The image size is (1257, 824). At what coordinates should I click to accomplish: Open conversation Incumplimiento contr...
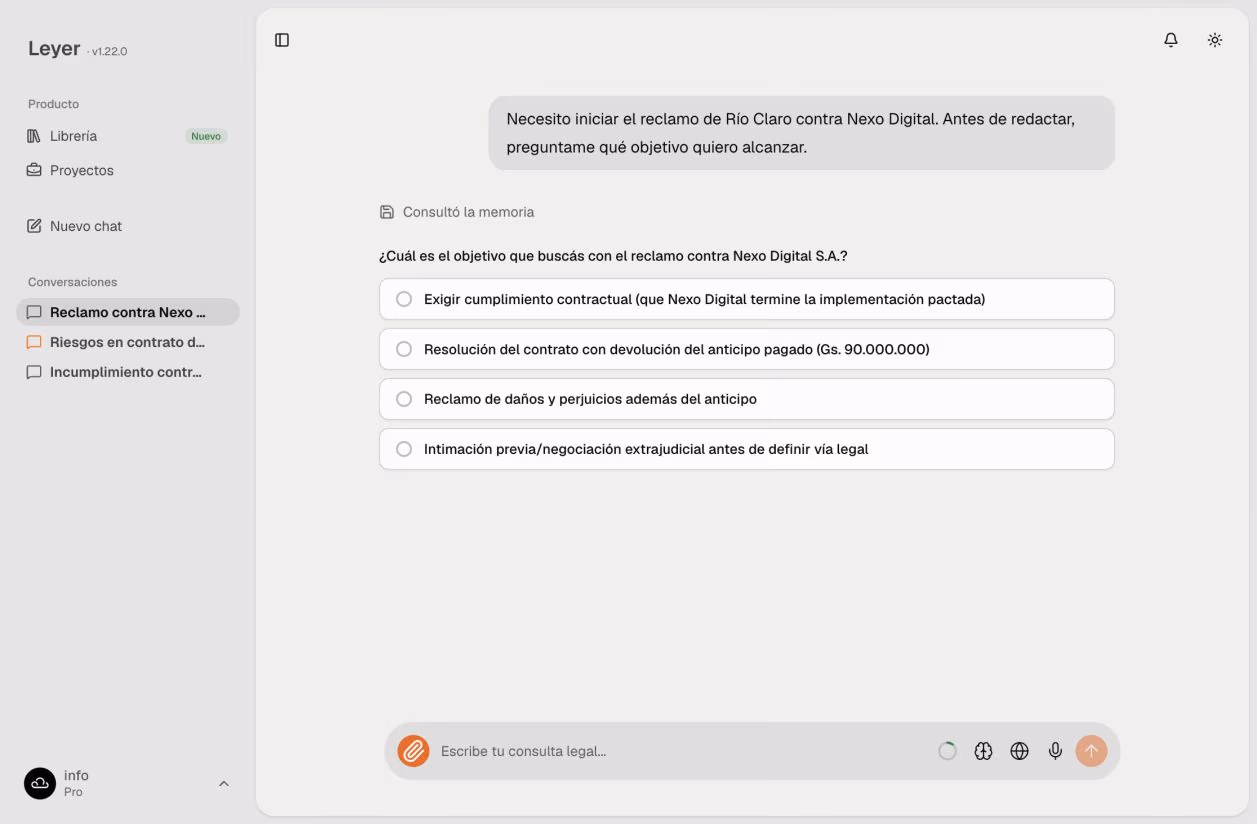127,372
